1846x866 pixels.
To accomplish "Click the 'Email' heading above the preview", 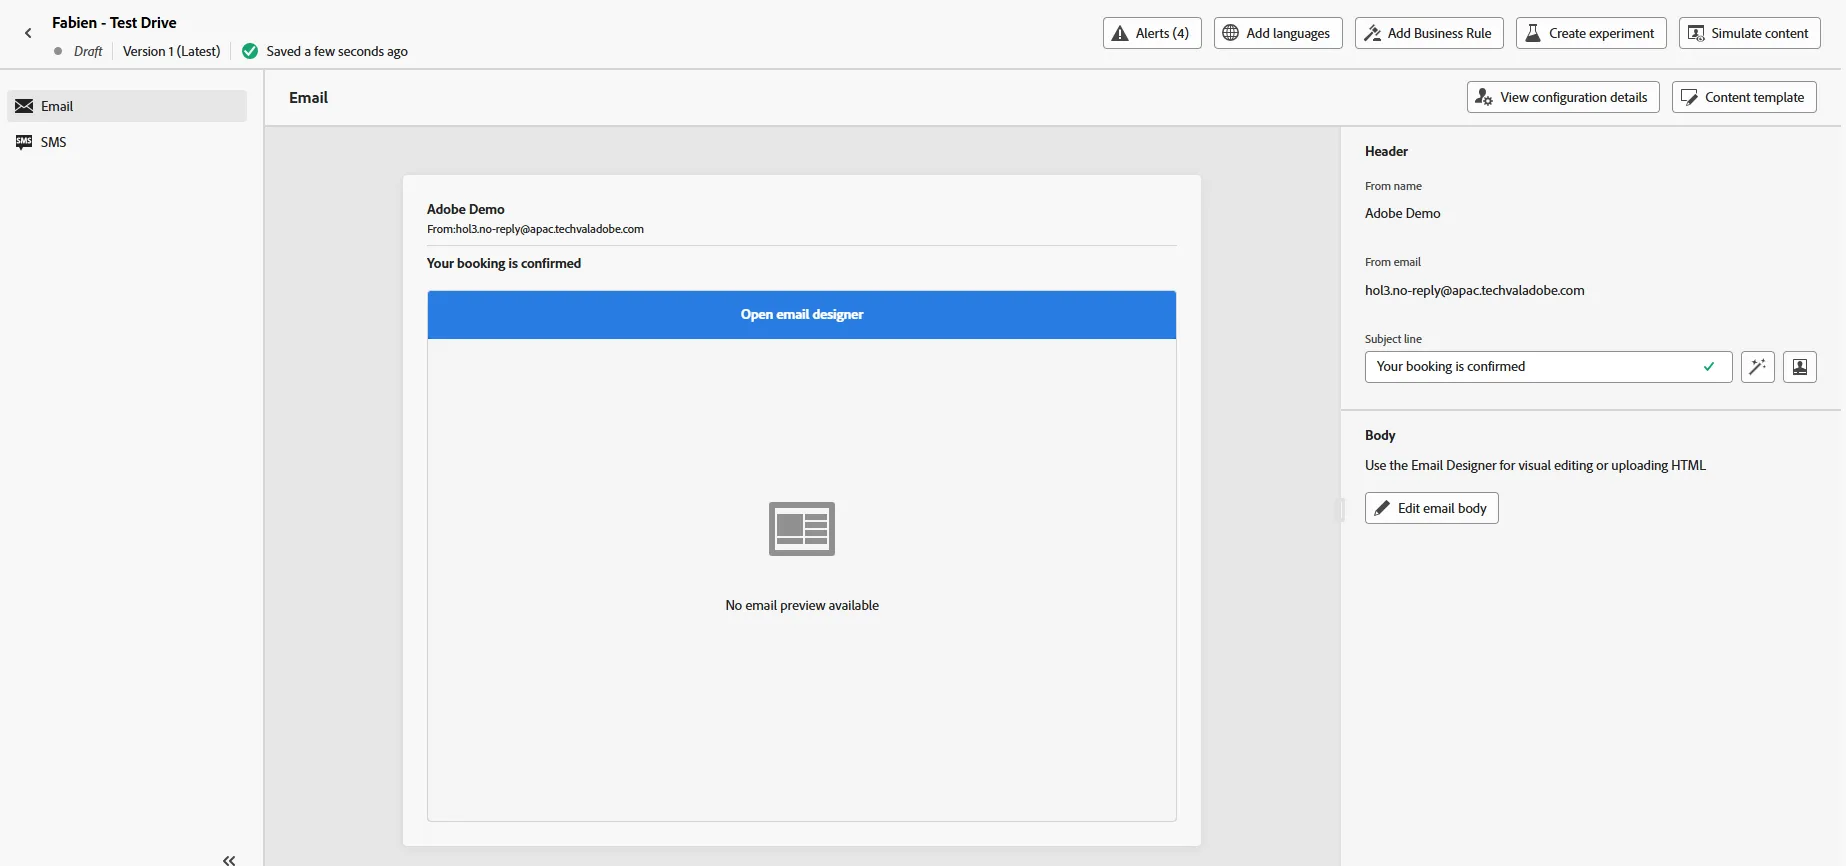I will [x=308, y=98].
